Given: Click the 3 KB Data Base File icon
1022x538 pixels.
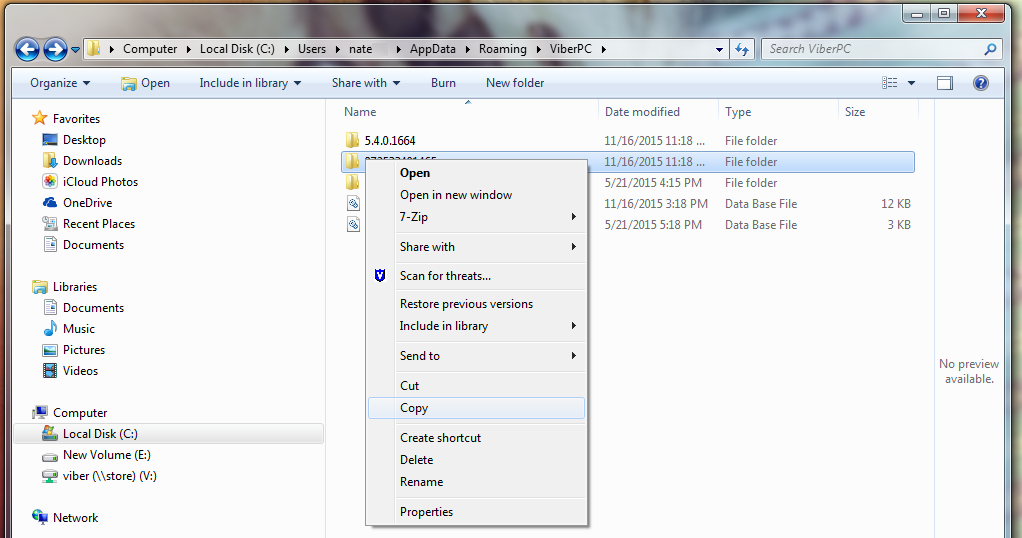Looking at the screenshot, I should 353,224.
